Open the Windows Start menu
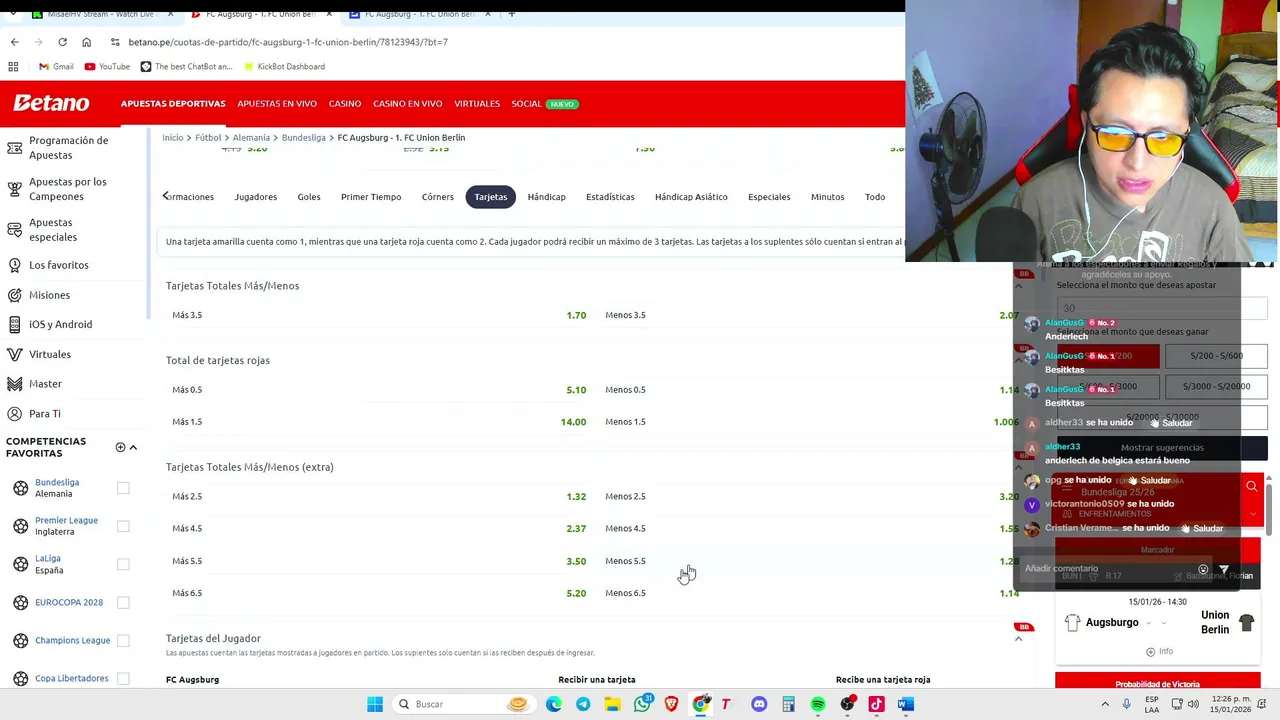 point(375,704)
